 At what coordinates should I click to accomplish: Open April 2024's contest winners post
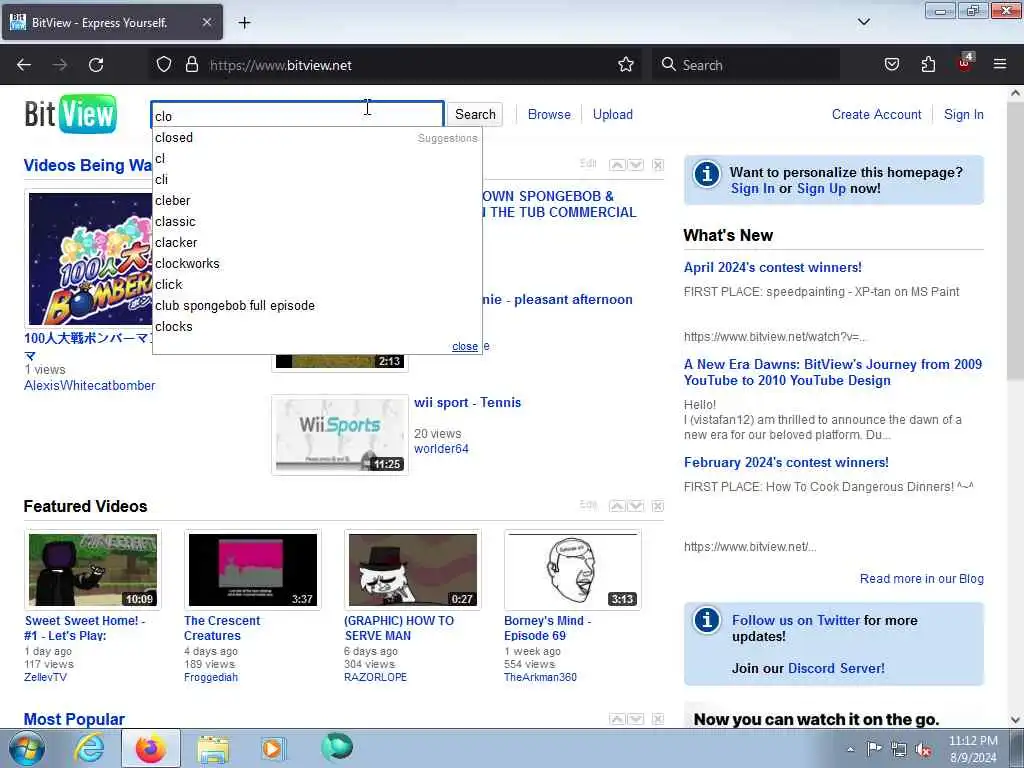click(773, 267)
